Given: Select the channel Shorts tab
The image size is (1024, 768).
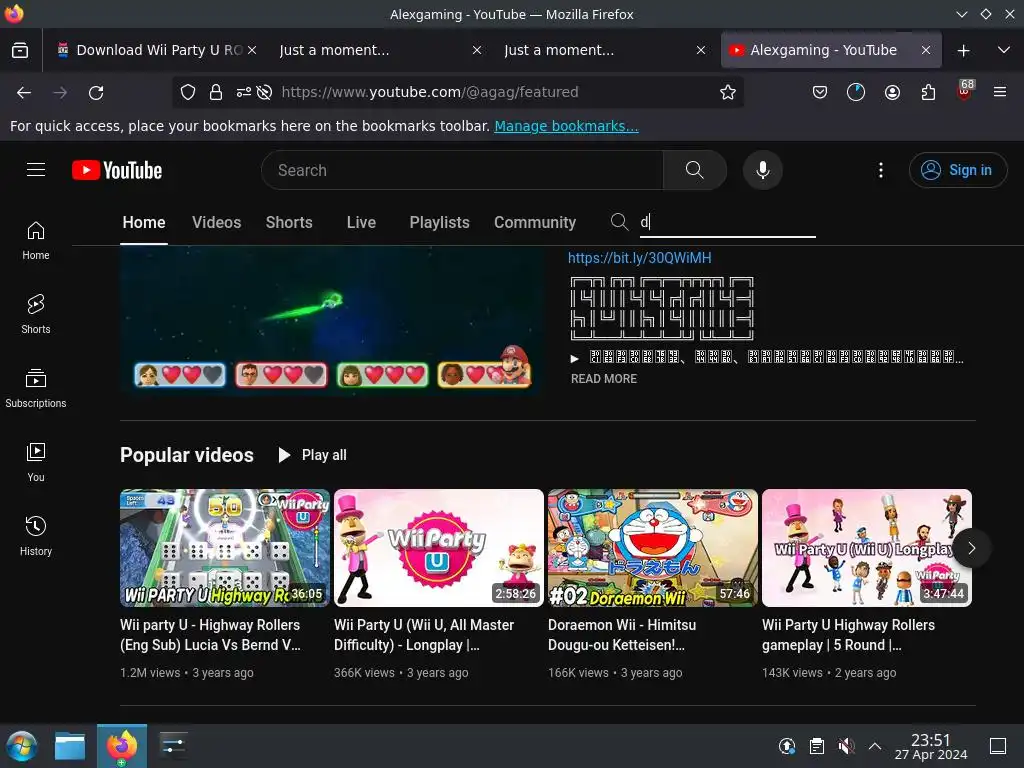Looking at the screenshot, I should click(289, 222).
